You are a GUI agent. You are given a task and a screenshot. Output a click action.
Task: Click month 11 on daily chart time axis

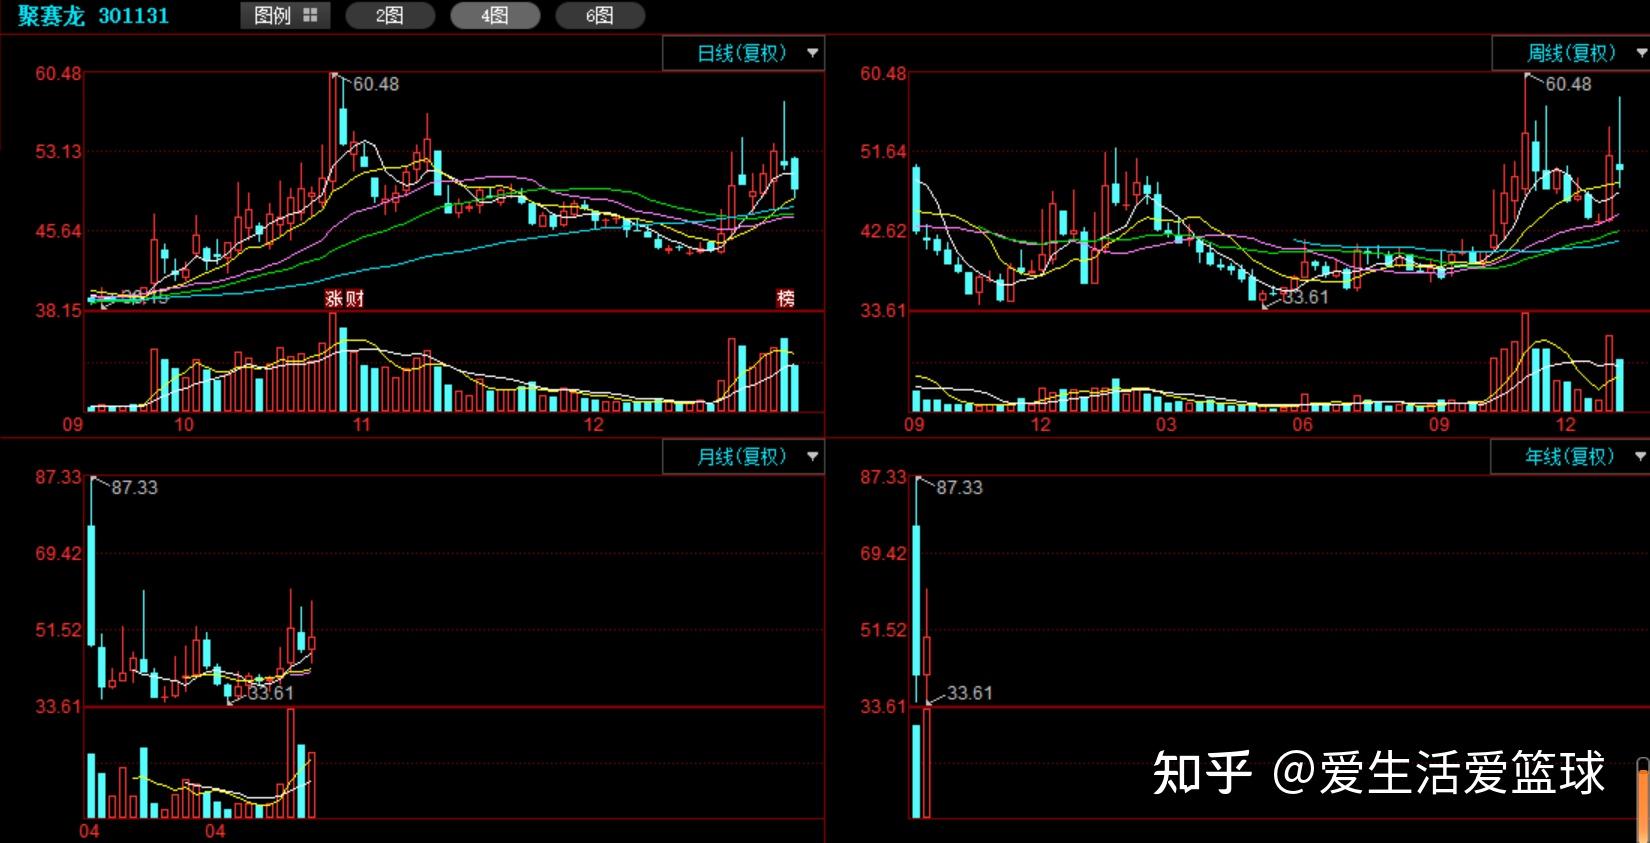361,424
